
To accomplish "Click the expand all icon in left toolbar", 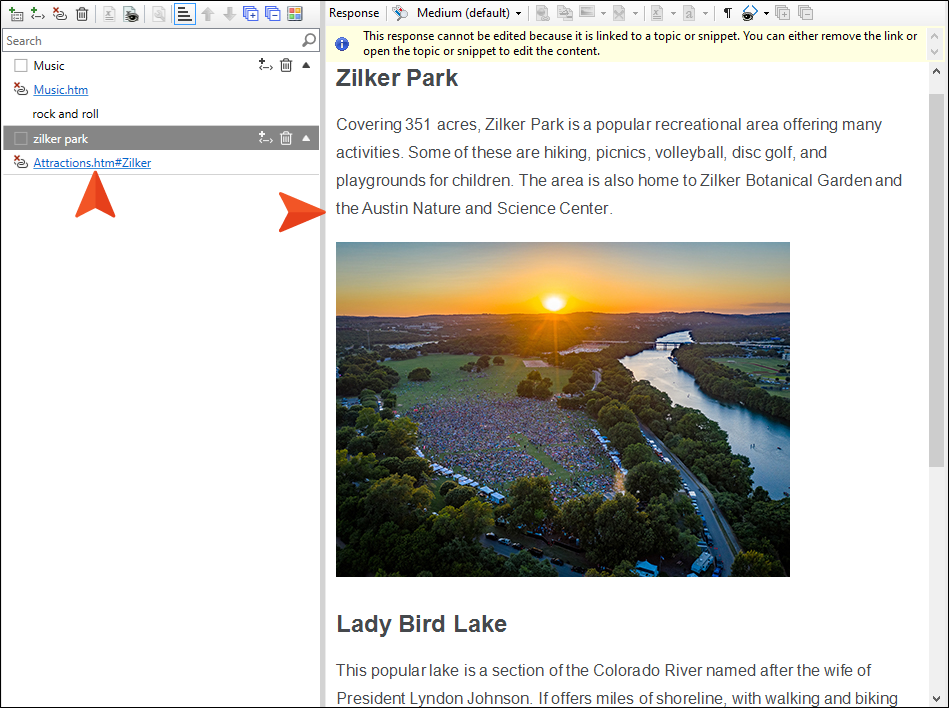I will pos(251,13).
